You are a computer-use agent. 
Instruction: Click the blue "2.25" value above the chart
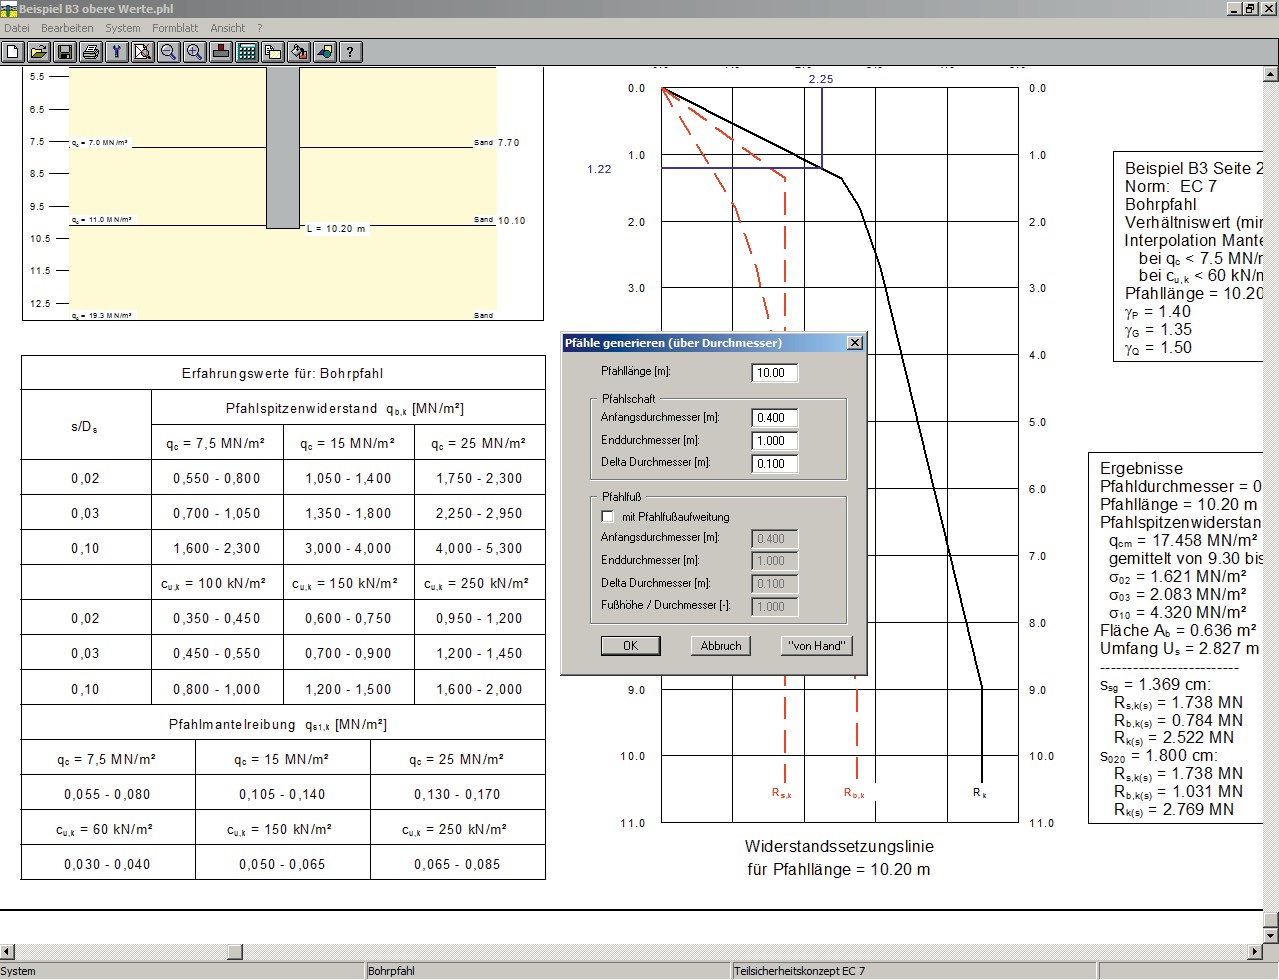[821, 79]
